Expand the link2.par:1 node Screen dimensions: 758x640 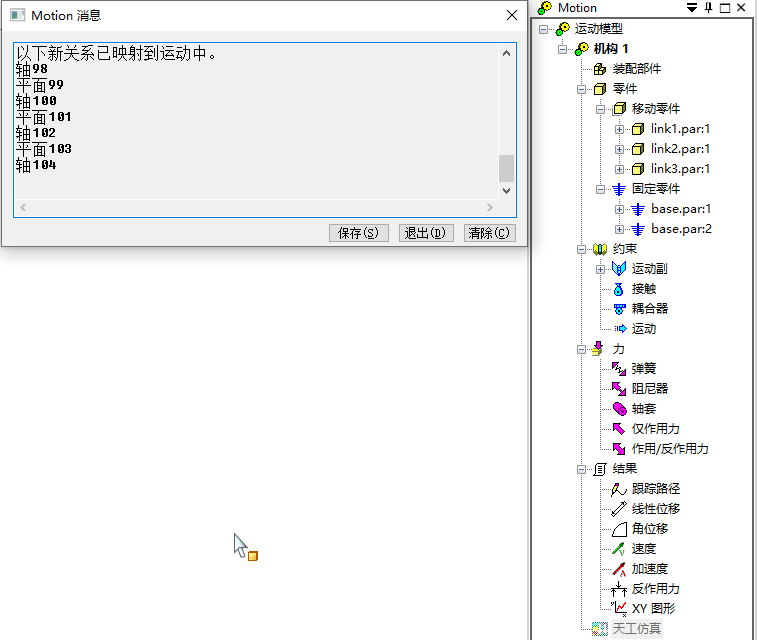(x=619, y=149)
